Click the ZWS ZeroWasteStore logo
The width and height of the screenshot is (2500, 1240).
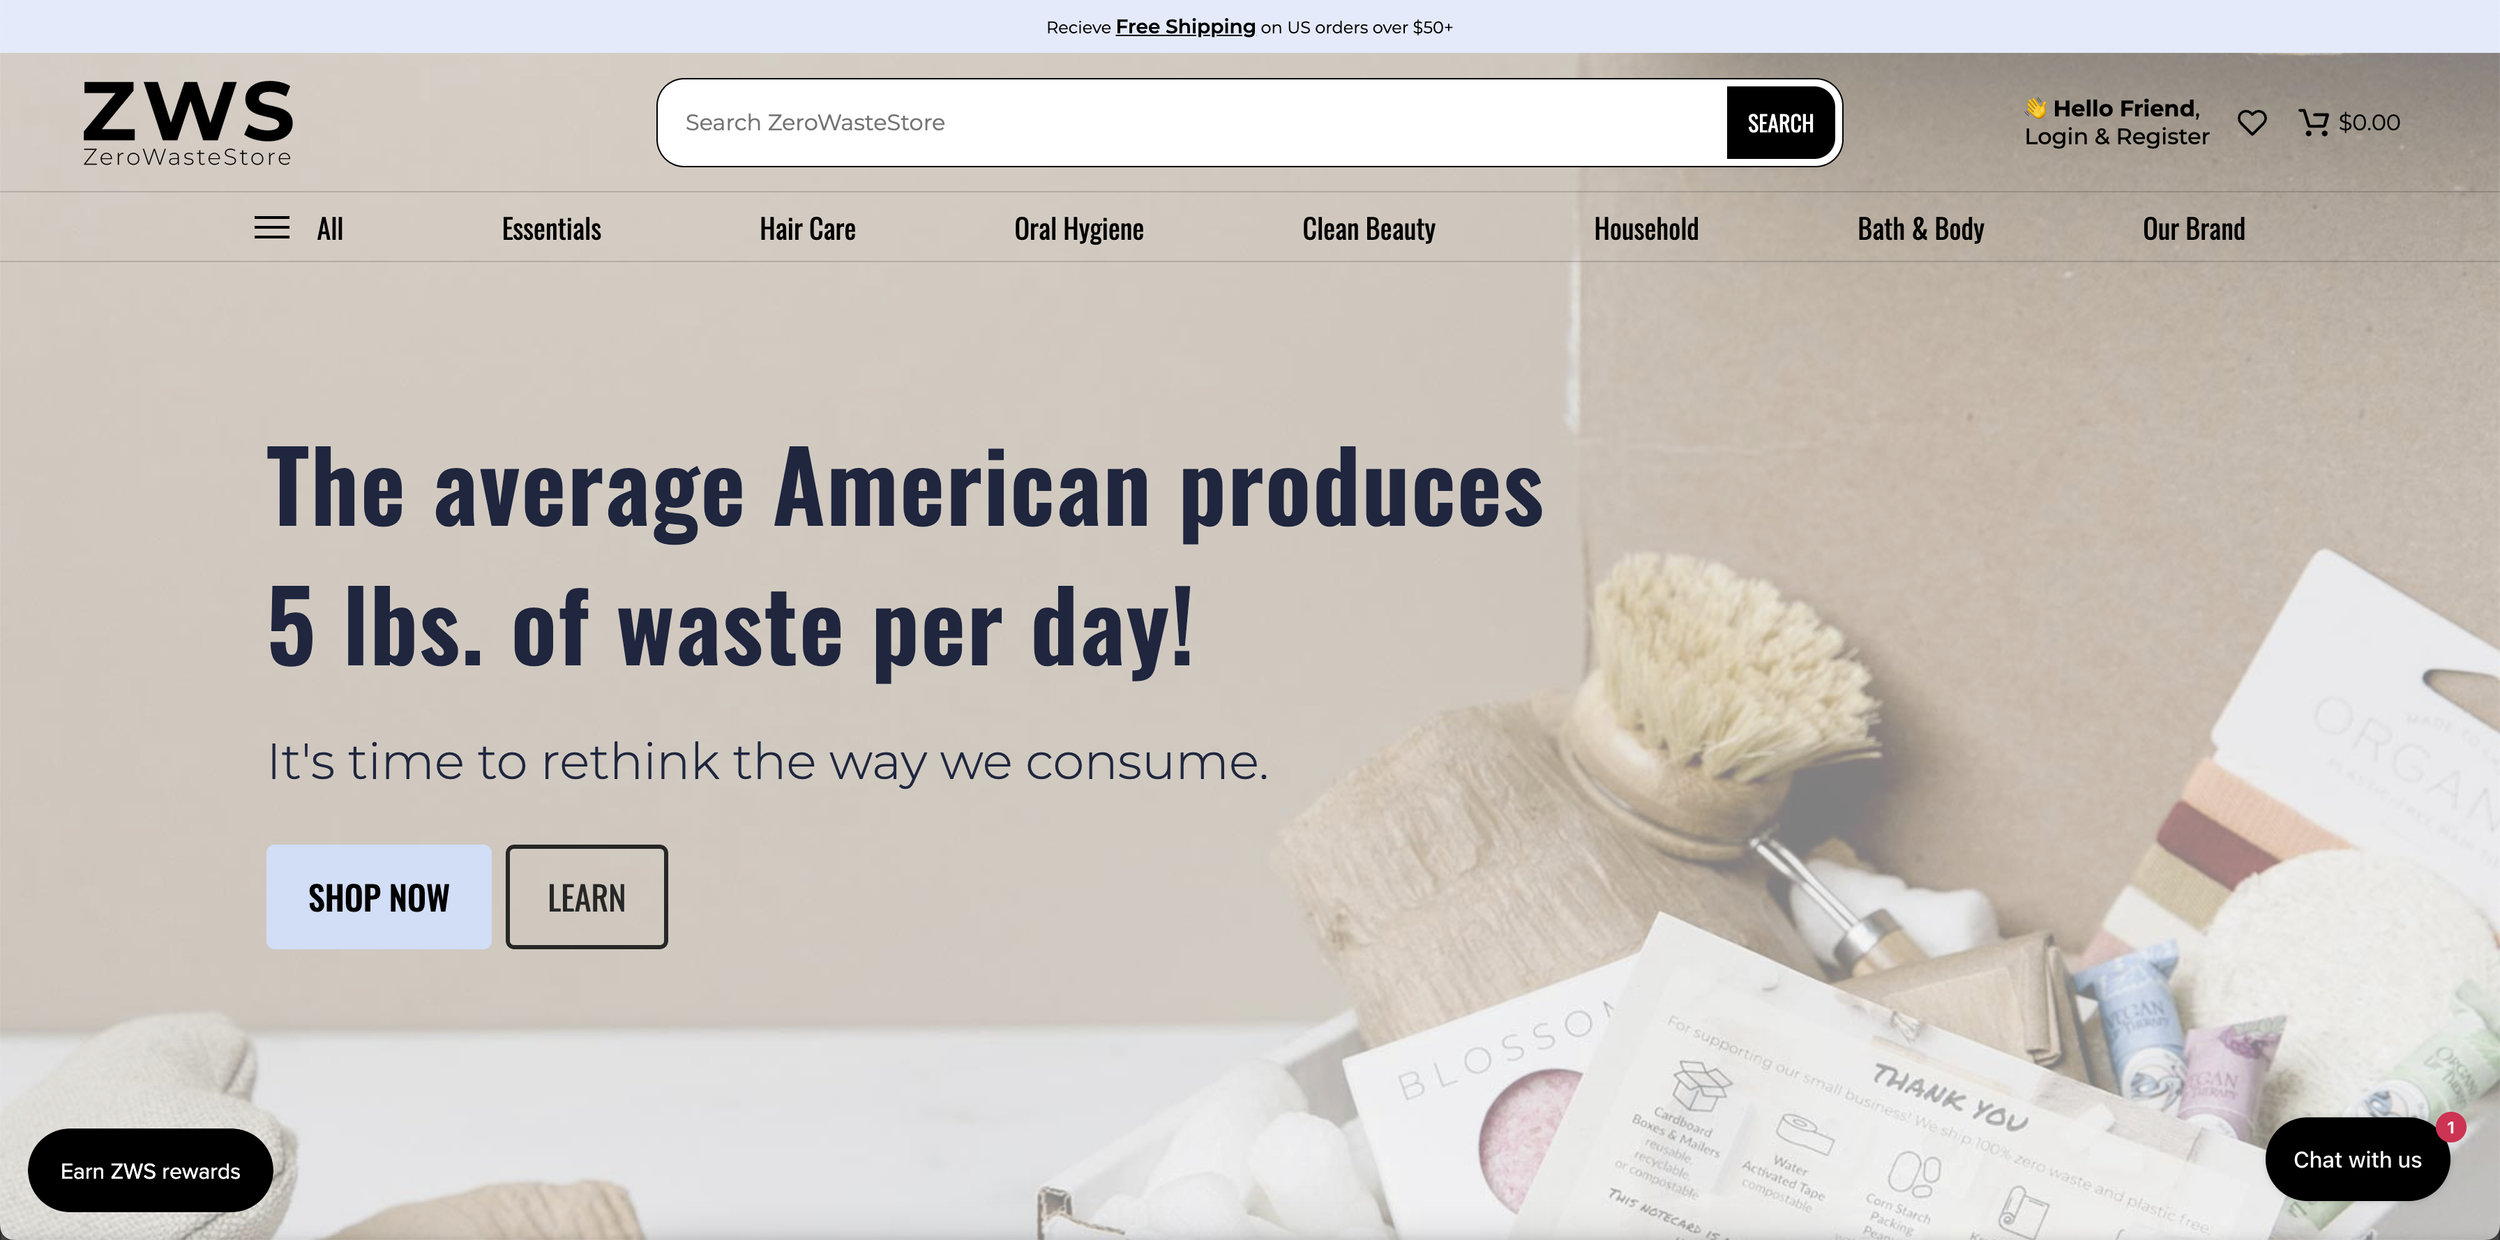(188, 123)
